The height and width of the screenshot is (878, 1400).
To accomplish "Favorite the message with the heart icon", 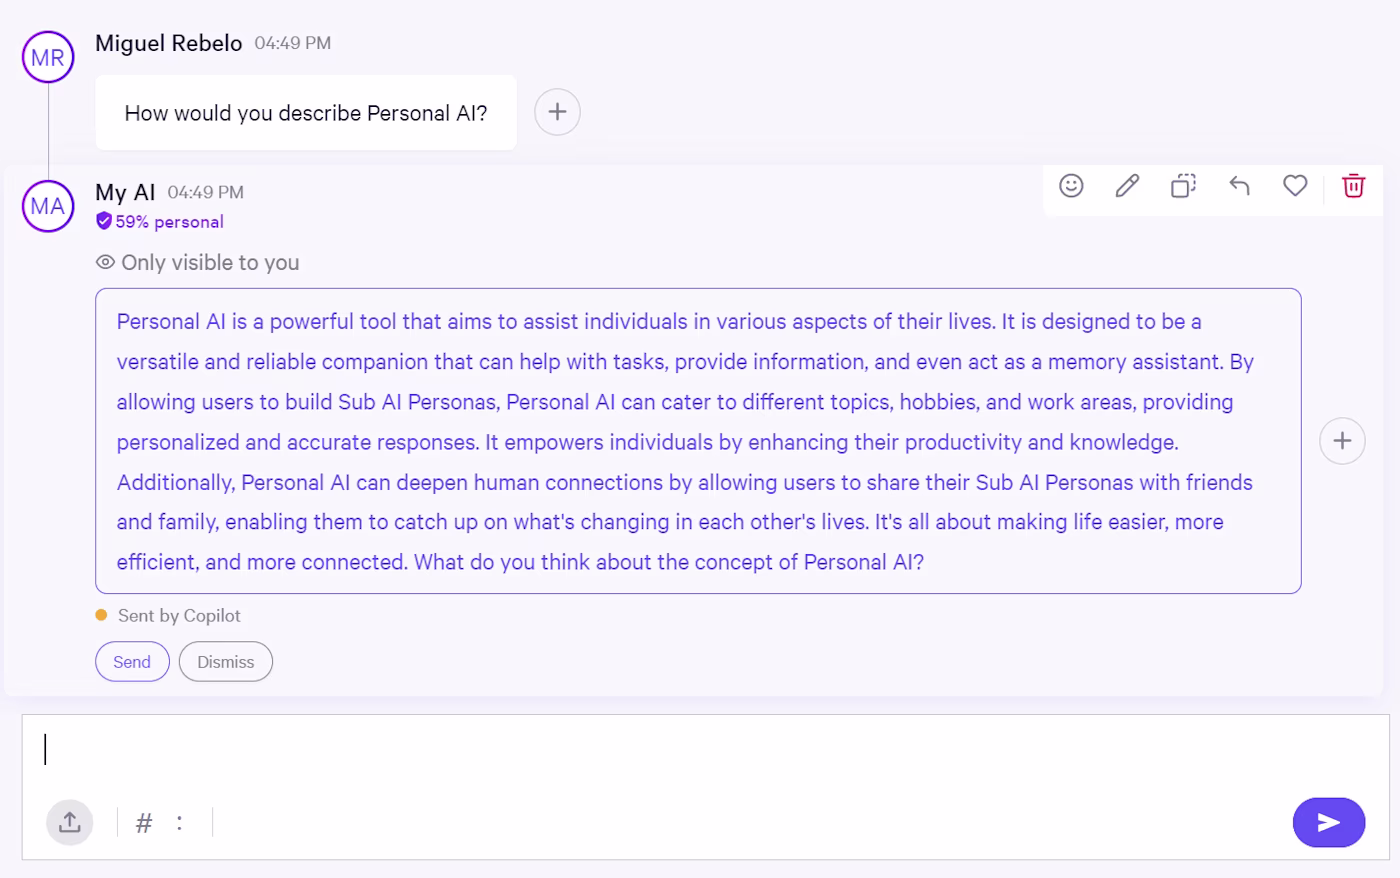I will [x=1295, y=186].
